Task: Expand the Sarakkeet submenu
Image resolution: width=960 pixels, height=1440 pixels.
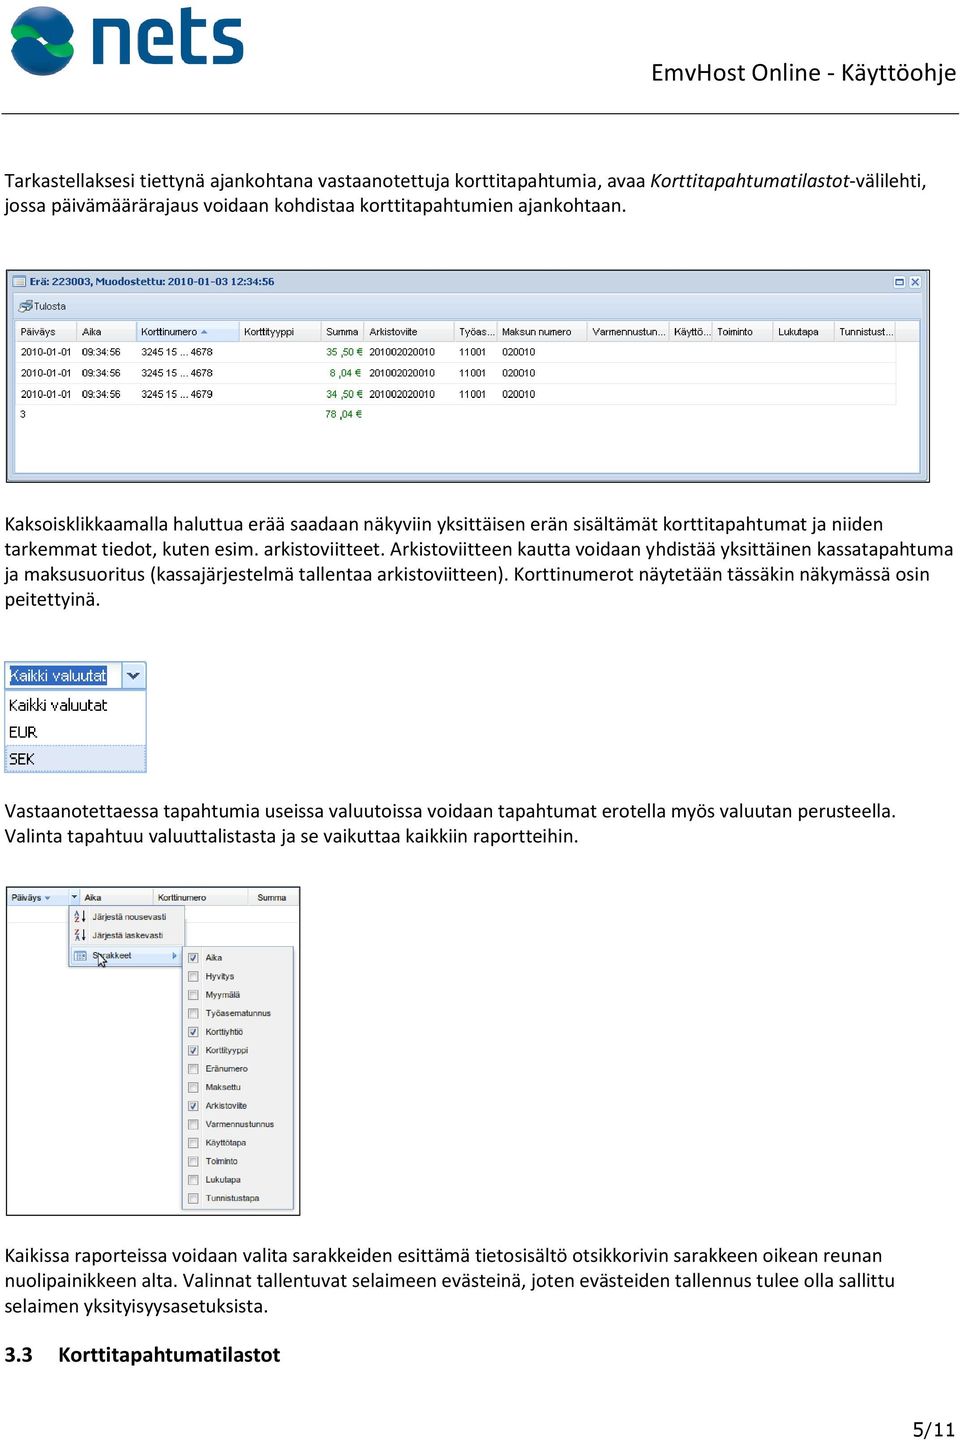Action: [x=127, y=956]
